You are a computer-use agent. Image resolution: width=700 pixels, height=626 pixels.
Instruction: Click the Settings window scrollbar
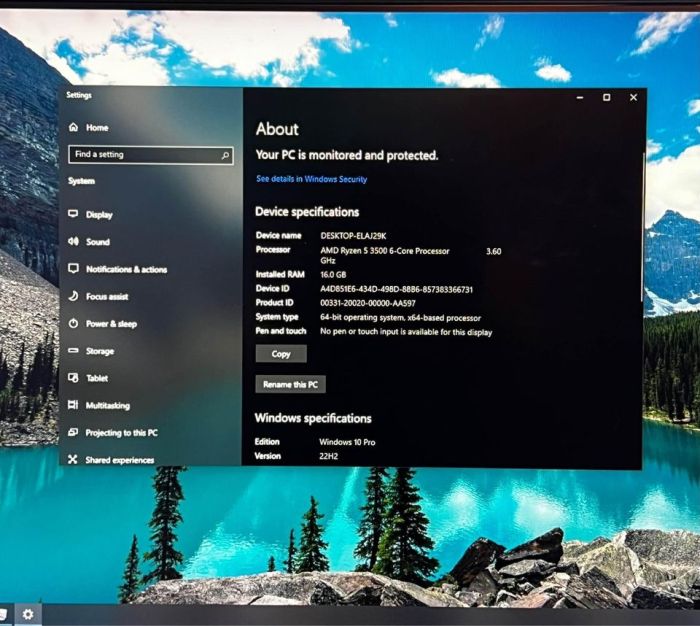click(x=643, y=228)
